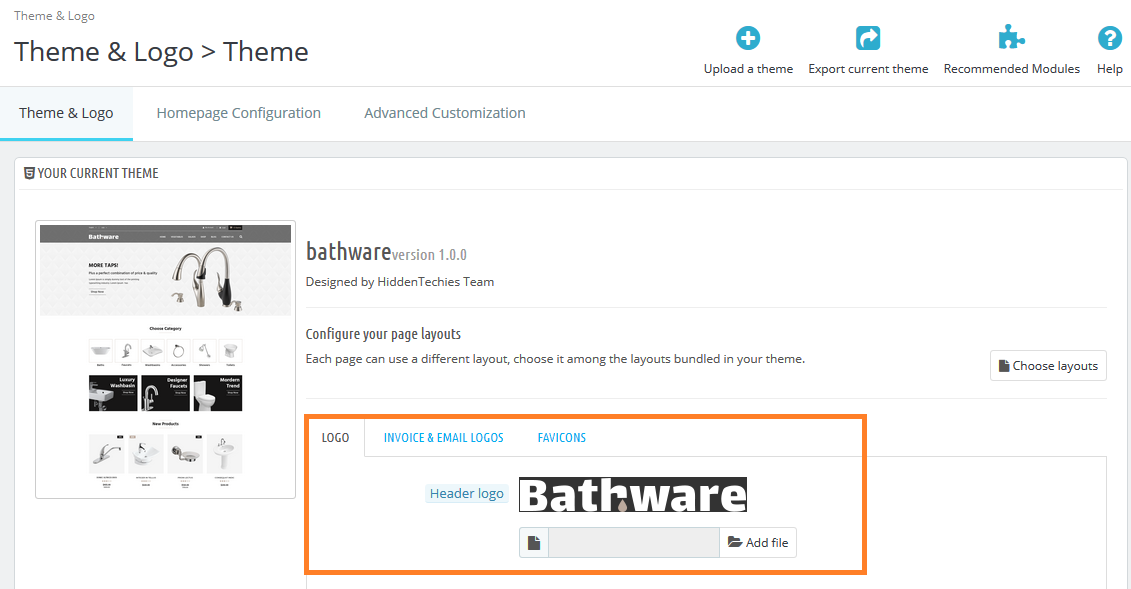Open the Help question mark icon
1131x589 pixels.
coord(1109,39)
